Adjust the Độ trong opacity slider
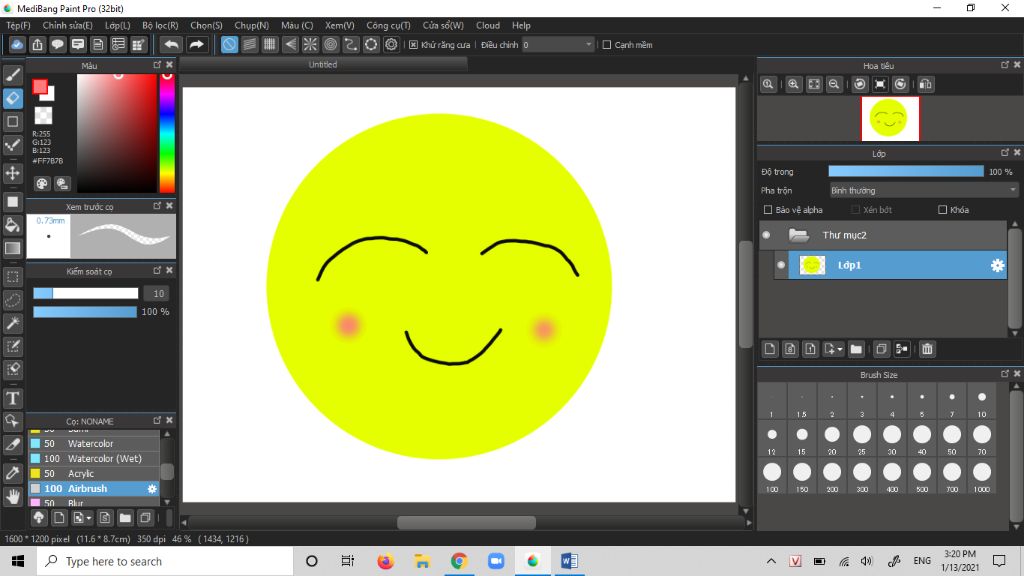Viewport: 1024px width, 576px height. pyautogui.click(x=906, y=172)
